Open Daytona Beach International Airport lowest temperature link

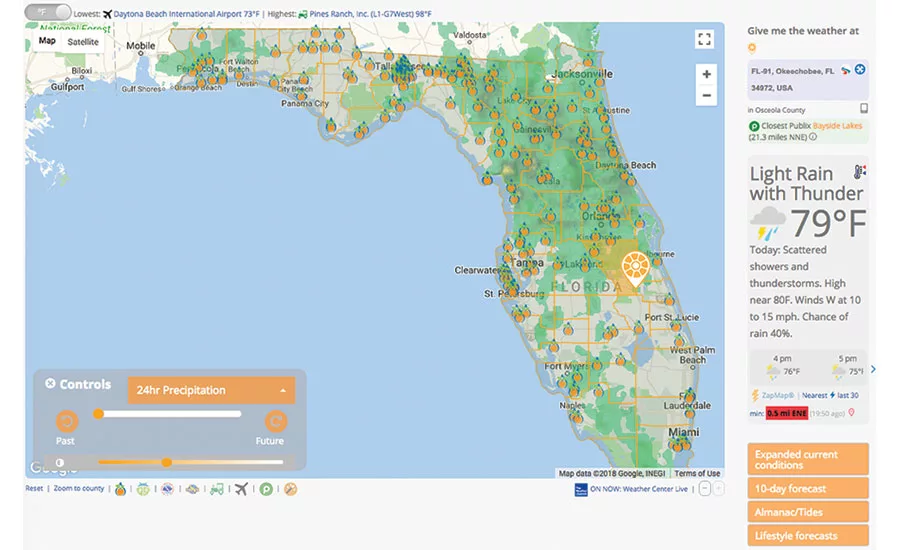[x=187, y=14]
